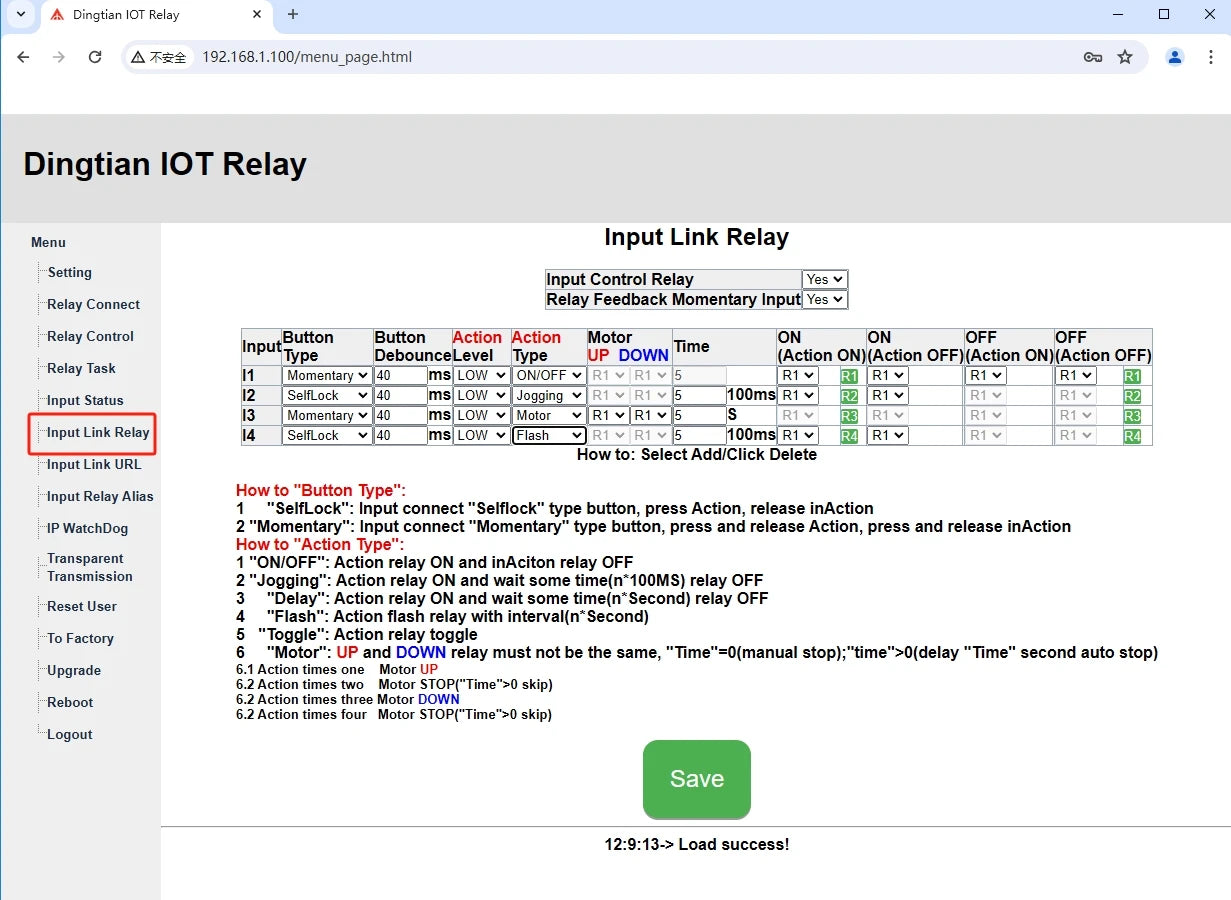This screenshot has width=1231, height=900.
Task: Click the I2 Time input field
Action: coord(699,396)
